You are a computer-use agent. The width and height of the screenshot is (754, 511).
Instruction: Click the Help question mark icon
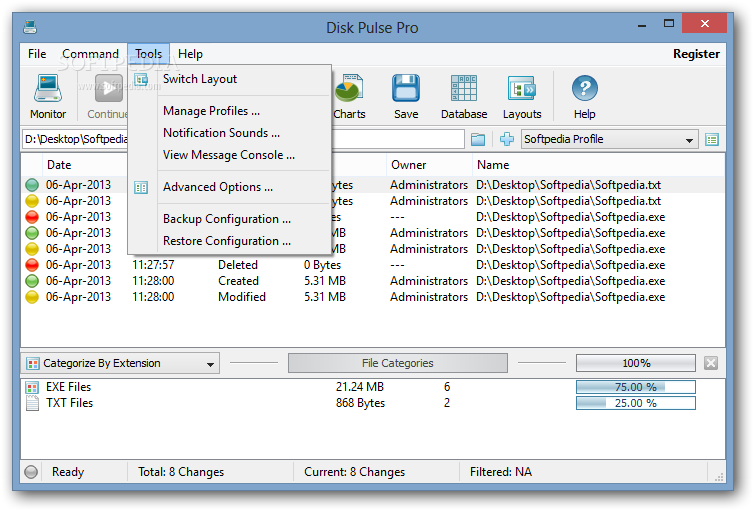(x=584, y=88)
